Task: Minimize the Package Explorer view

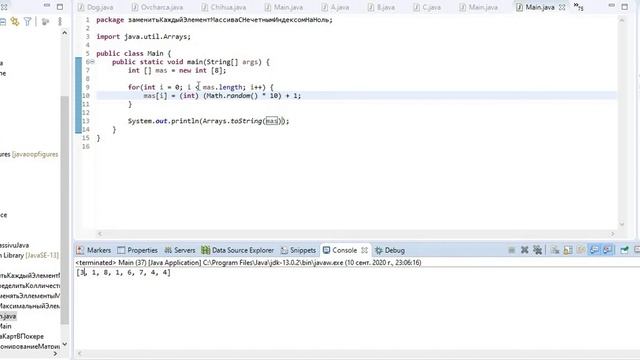Action: click(47, 6)
